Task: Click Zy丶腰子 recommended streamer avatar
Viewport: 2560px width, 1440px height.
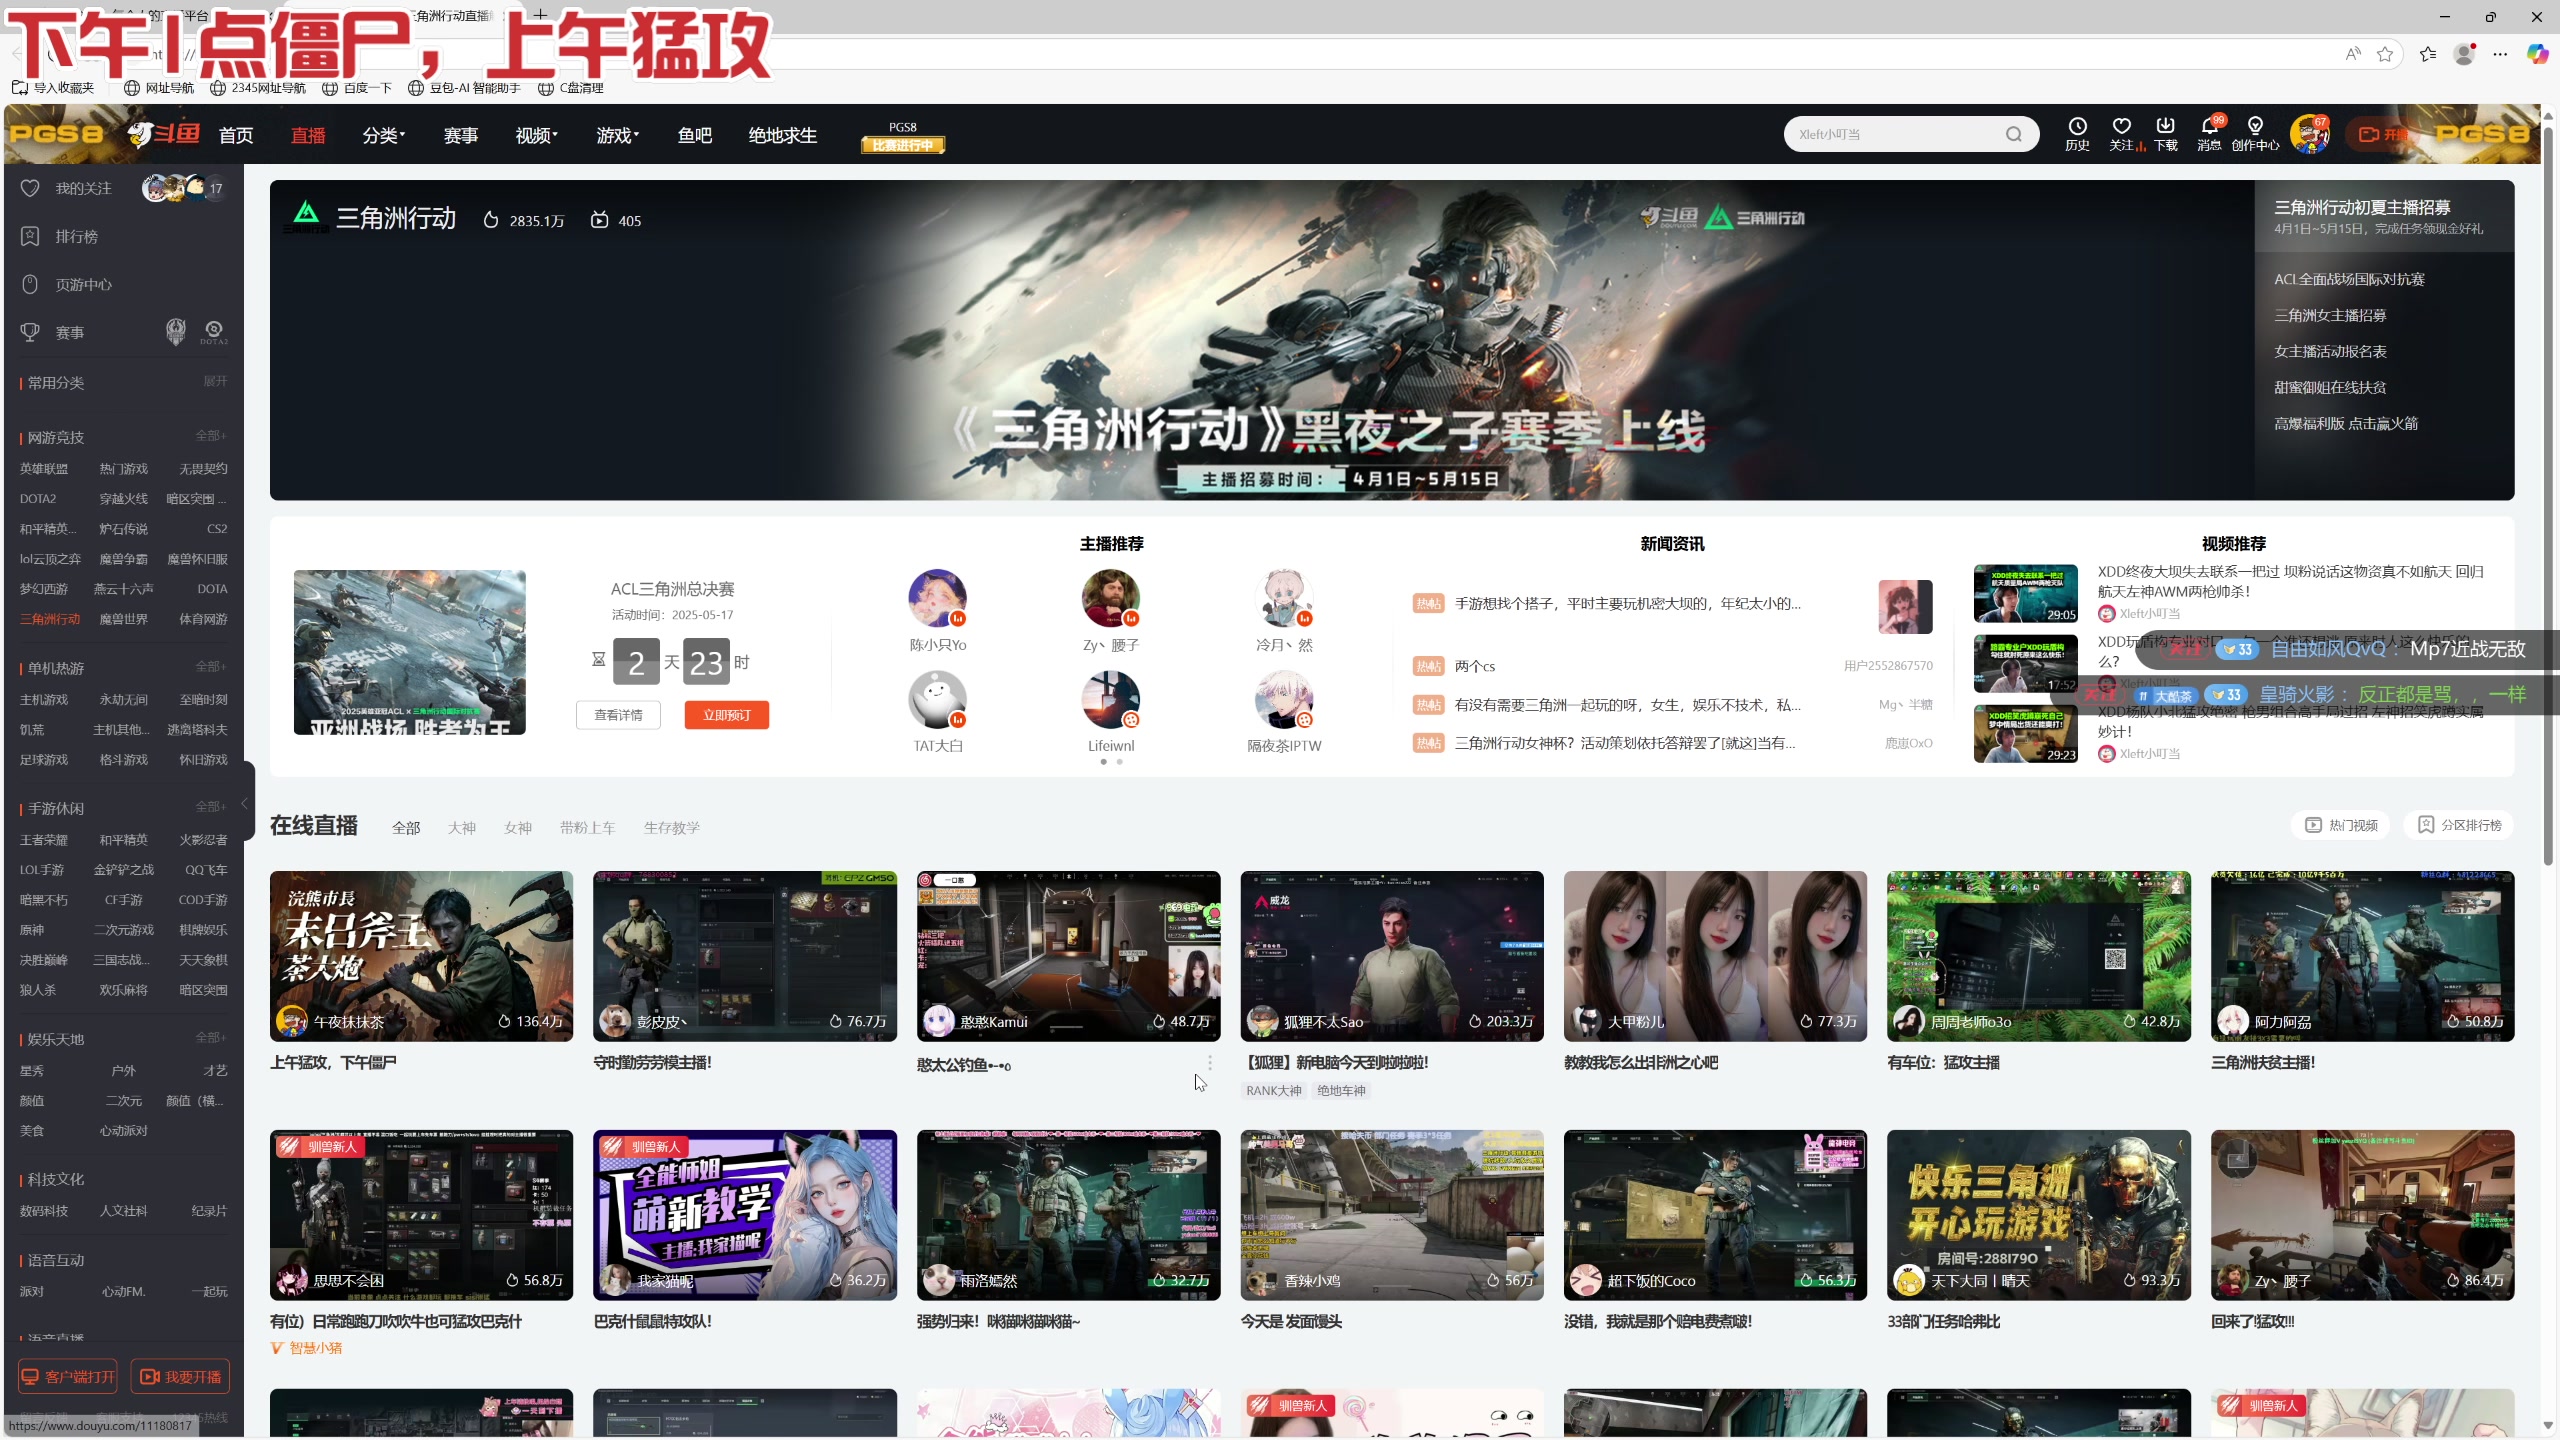Action: 1110,599
